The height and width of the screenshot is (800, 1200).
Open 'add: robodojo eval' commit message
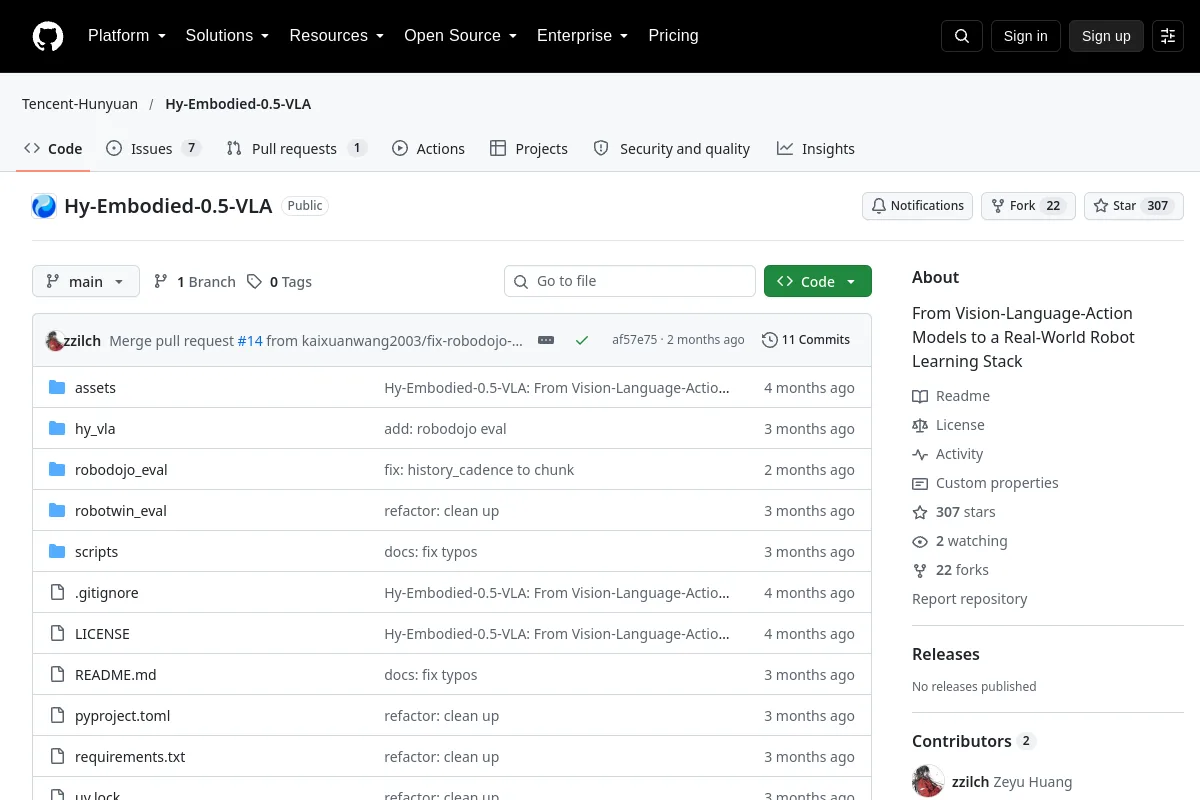pos(445,429)
